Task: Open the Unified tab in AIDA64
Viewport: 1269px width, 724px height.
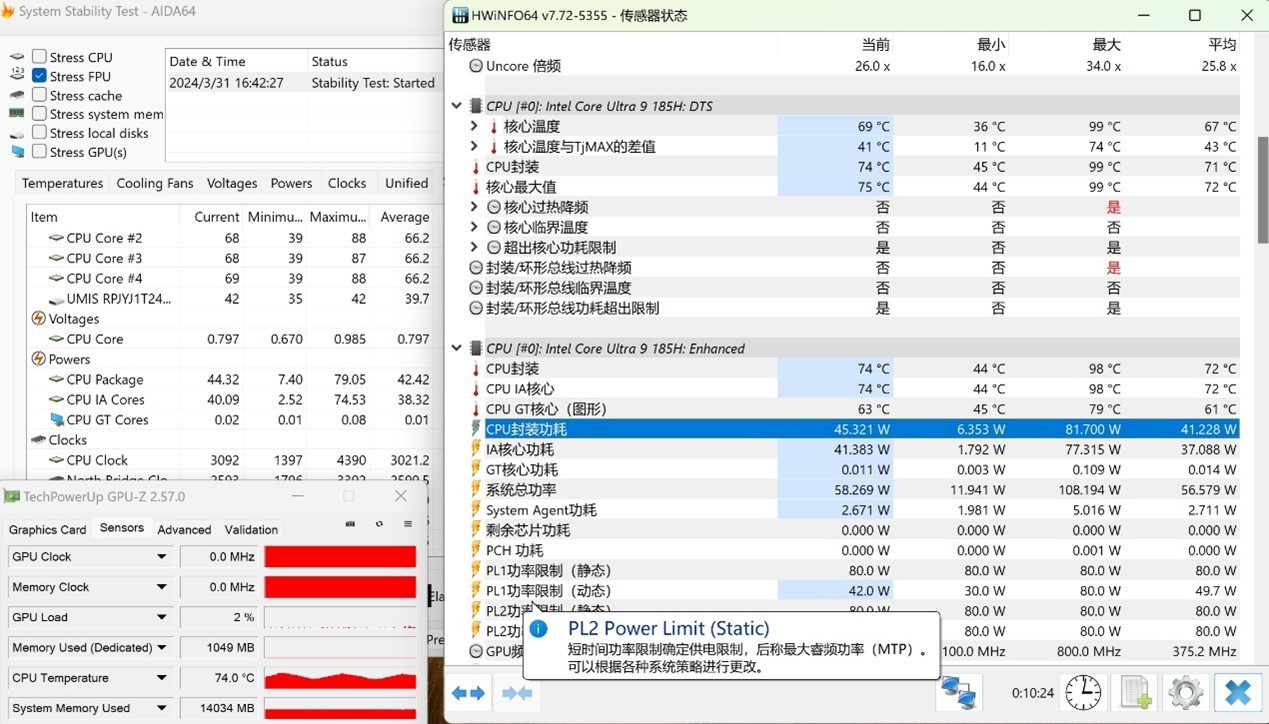Action: click(407, 183)
